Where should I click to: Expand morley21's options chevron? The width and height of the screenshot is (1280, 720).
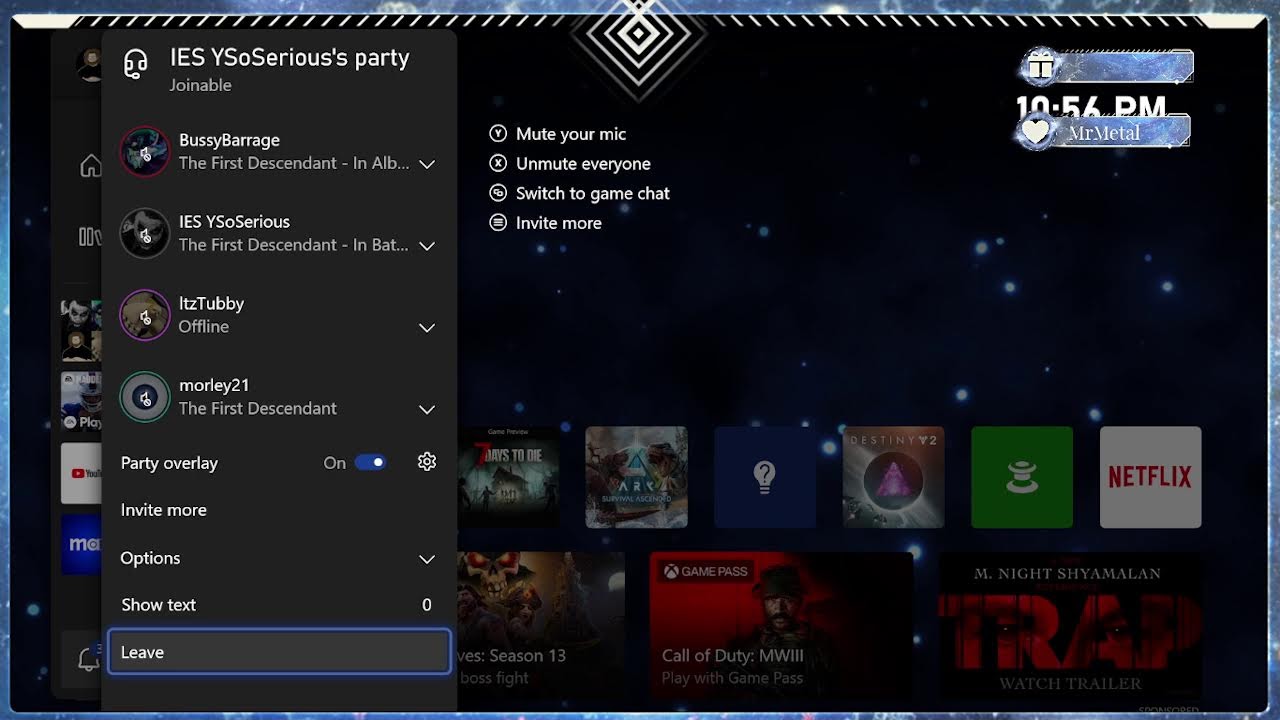427,410
